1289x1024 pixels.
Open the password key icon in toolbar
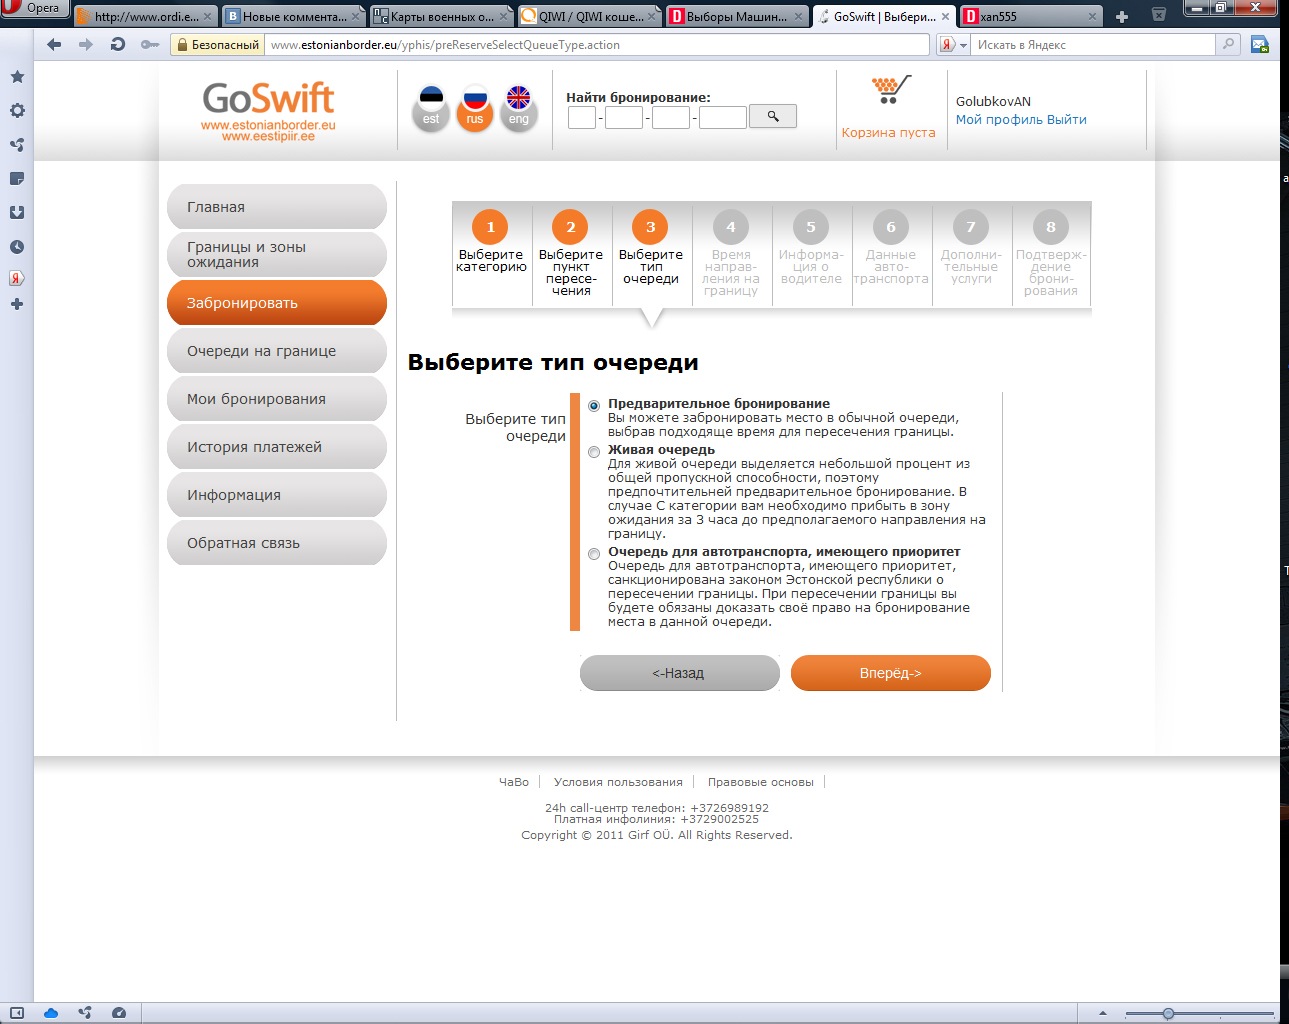pyautogui.click(x=150, y=45)
